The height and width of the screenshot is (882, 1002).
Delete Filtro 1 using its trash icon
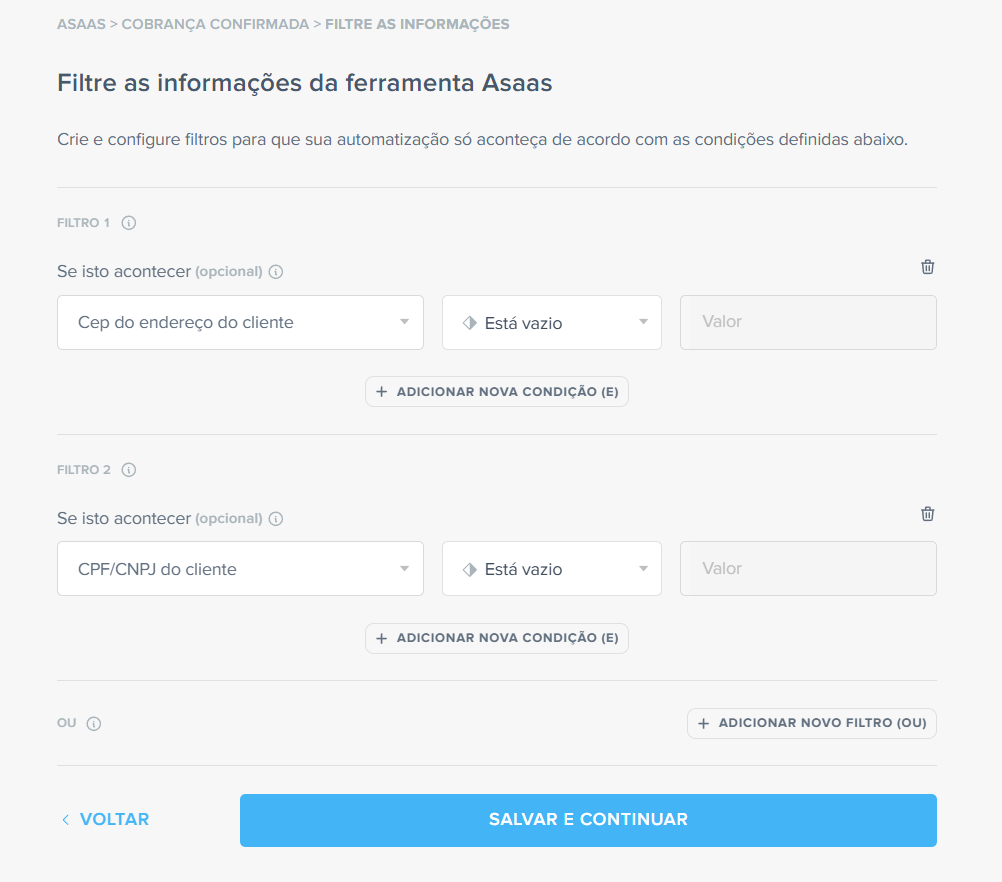927,267
